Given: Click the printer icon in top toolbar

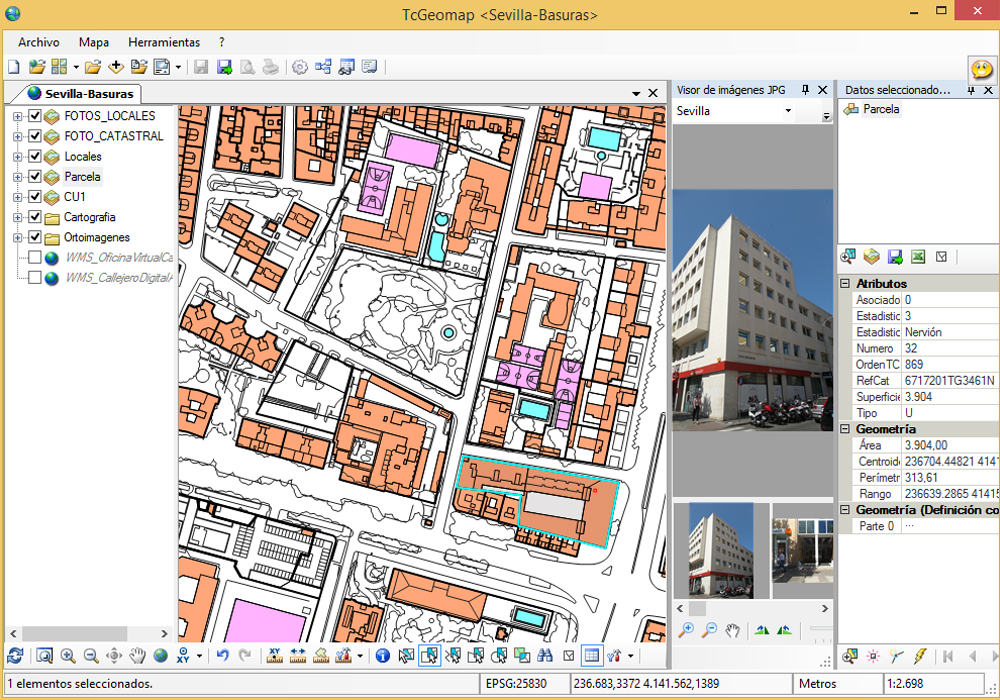Looking at the screenshot, I should pos(270,67).
